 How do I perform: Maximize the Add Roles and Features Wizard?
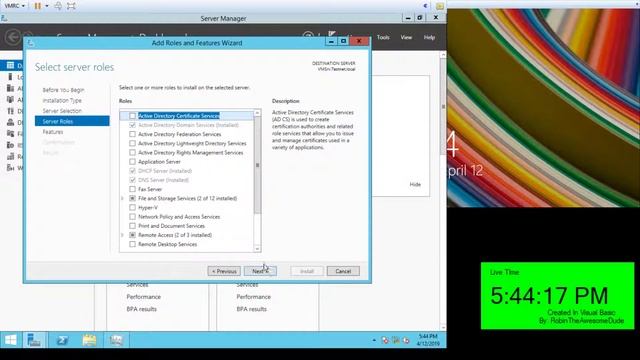click(343, 41)
